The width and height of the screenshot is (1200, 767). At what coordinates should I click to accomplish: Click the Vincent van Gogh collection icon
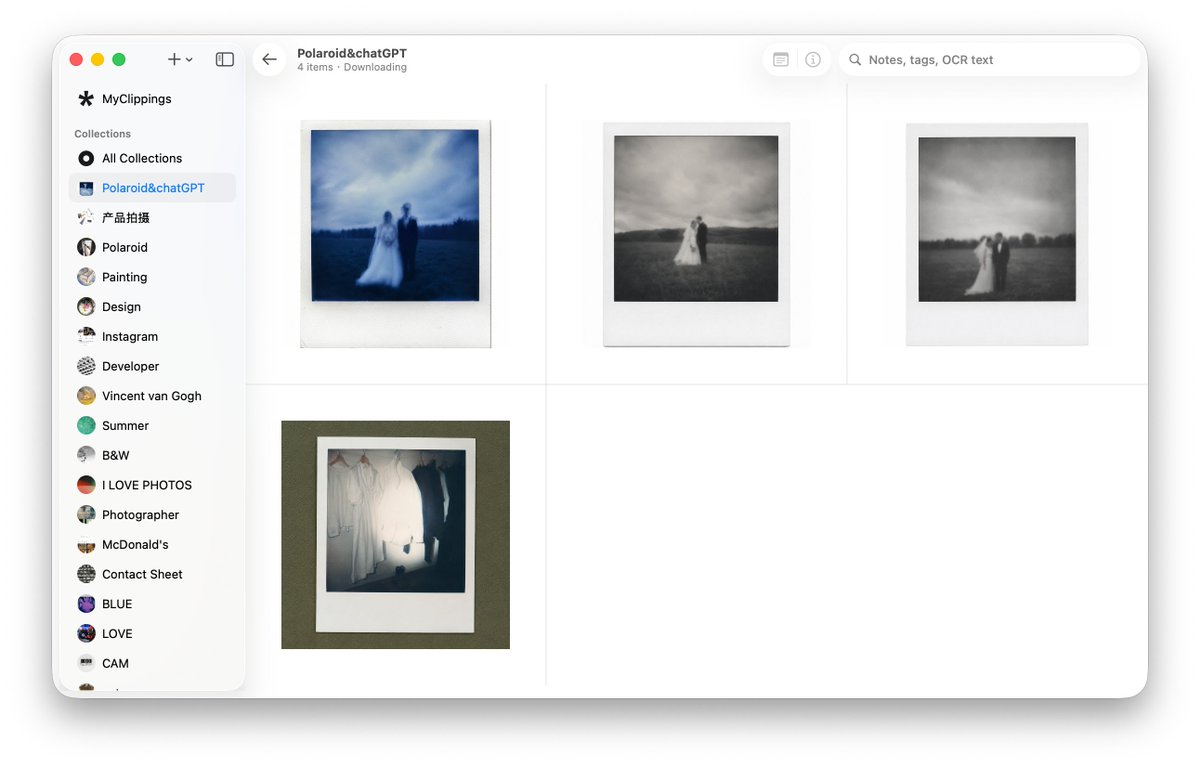86,396
